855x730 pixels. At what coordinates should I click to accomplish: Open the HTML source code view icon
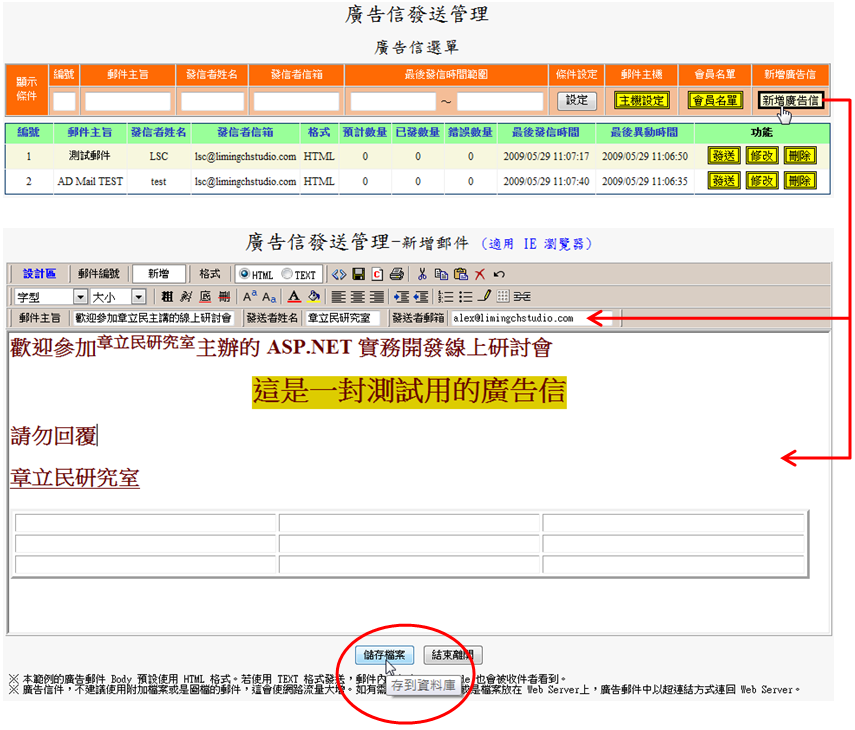pos(339,274)
